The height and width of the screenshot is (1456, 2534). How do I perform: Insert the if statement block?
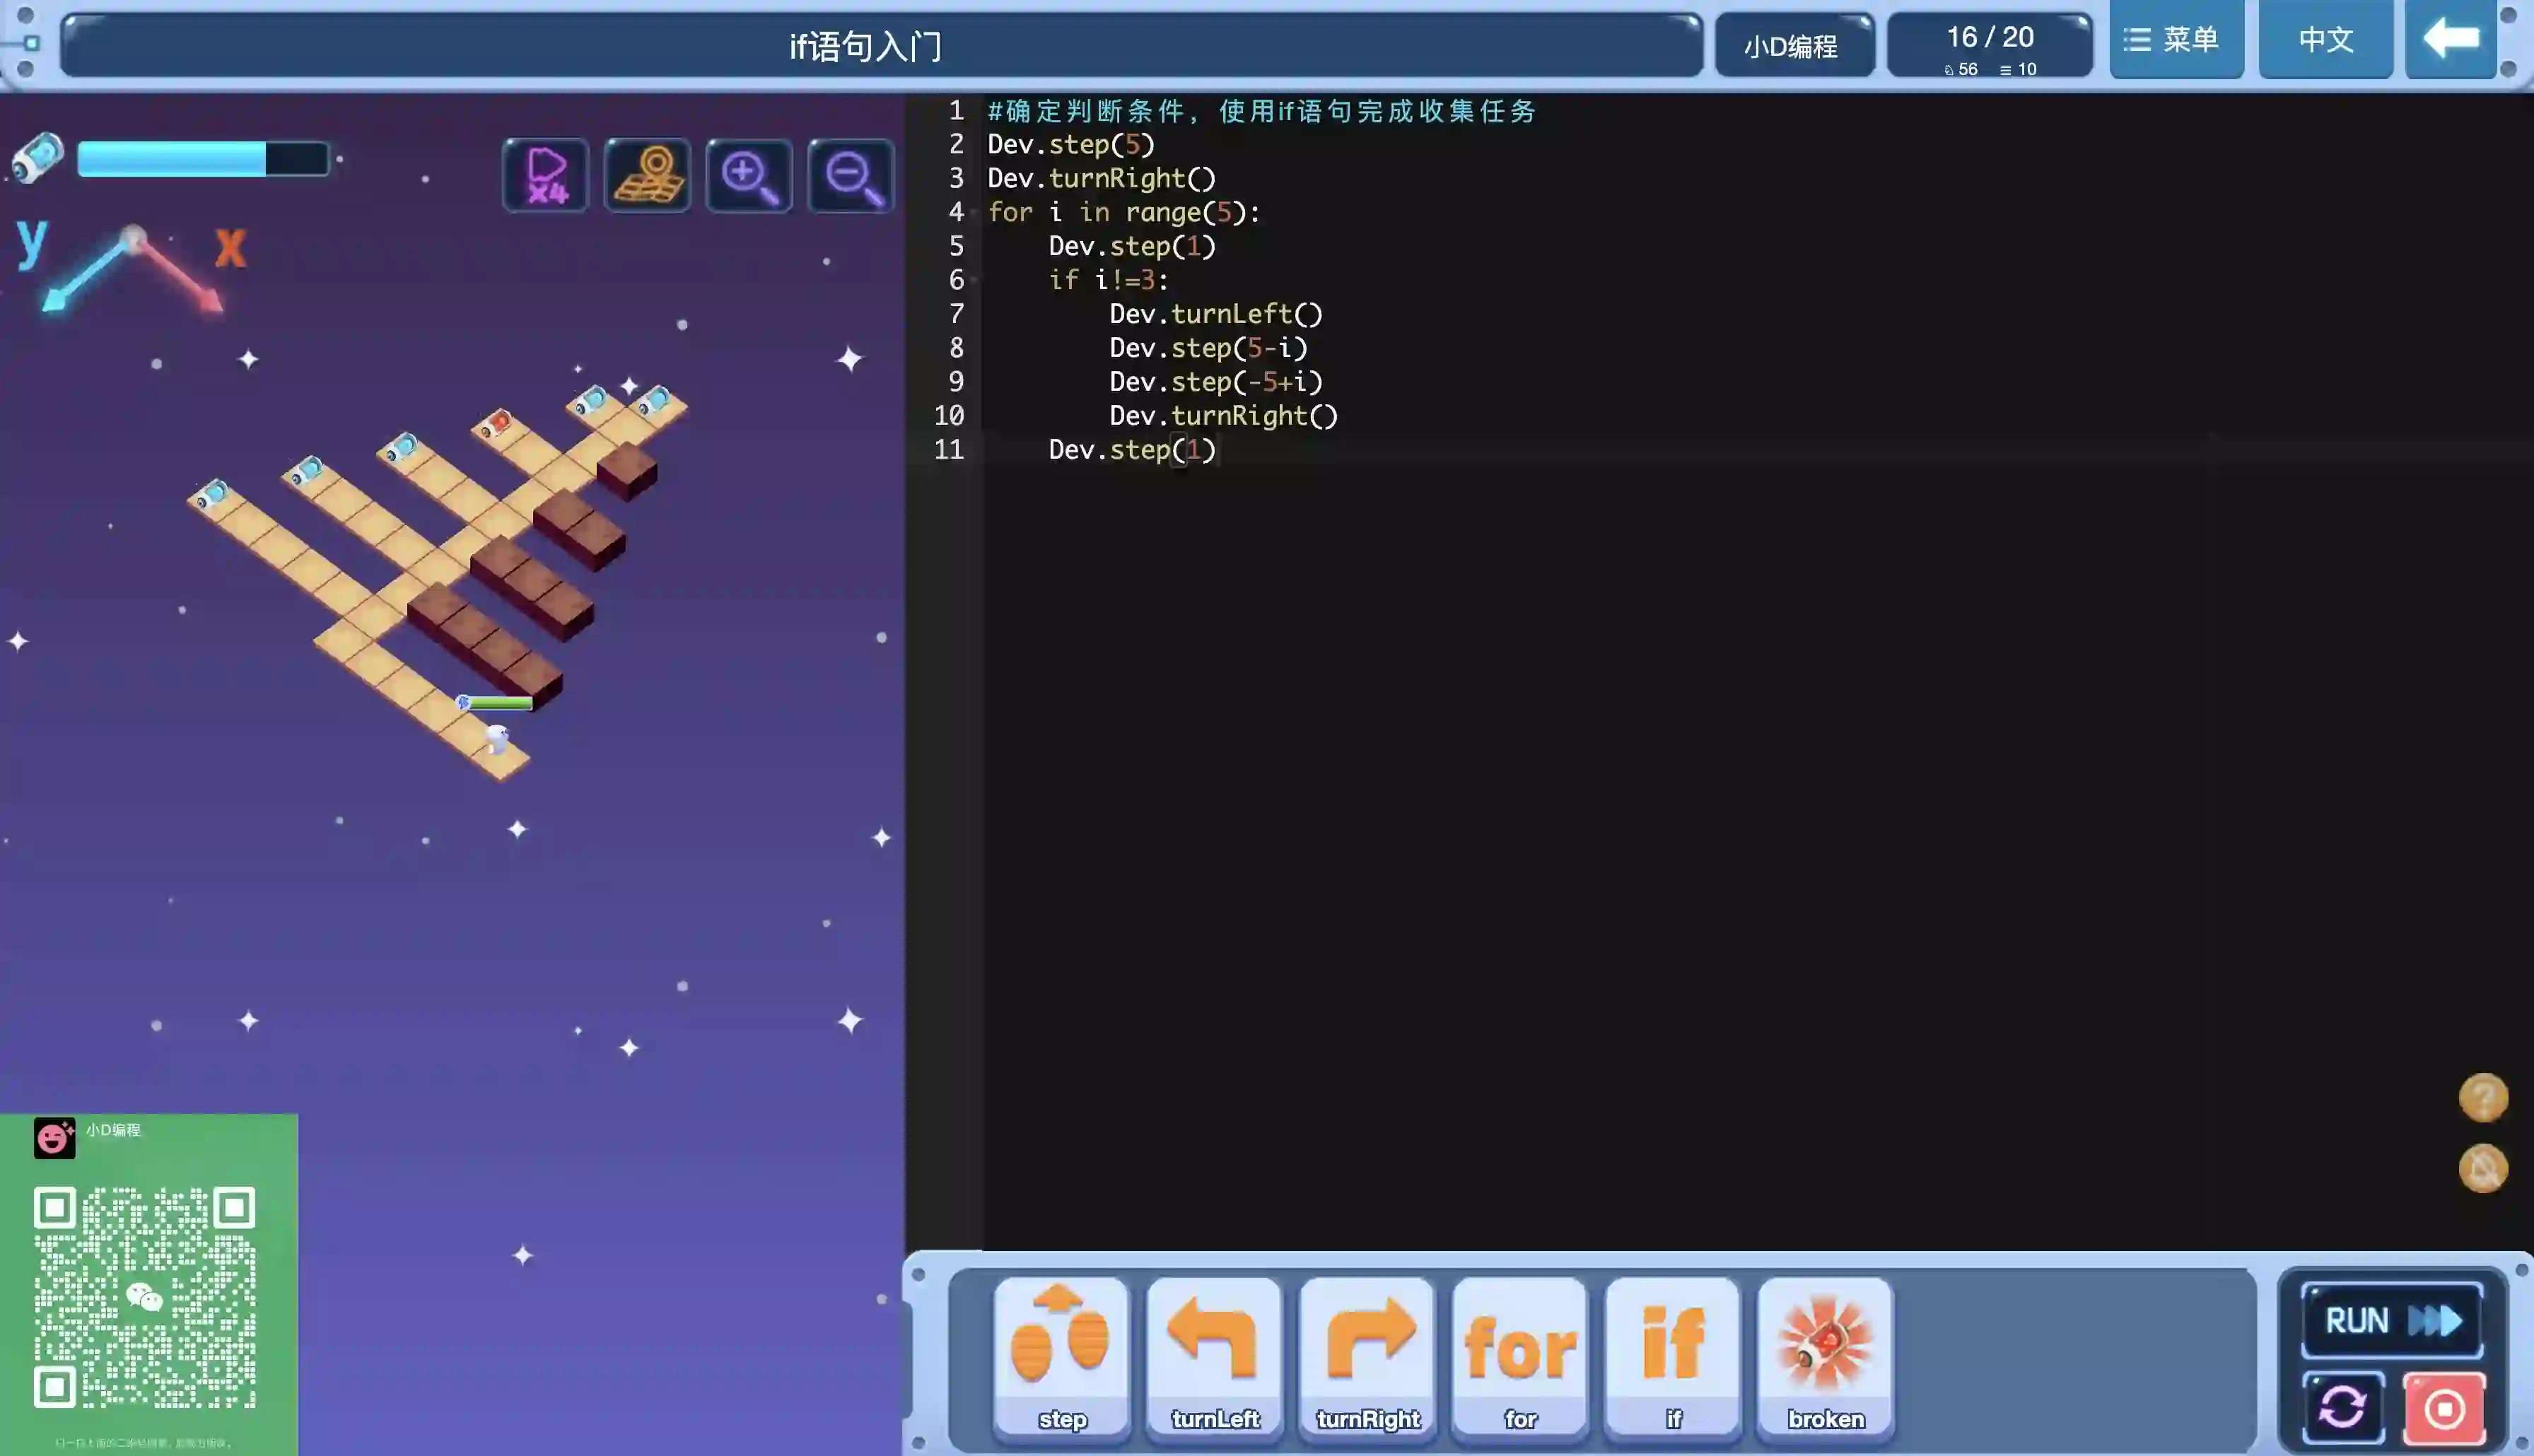point(1673,1354)
